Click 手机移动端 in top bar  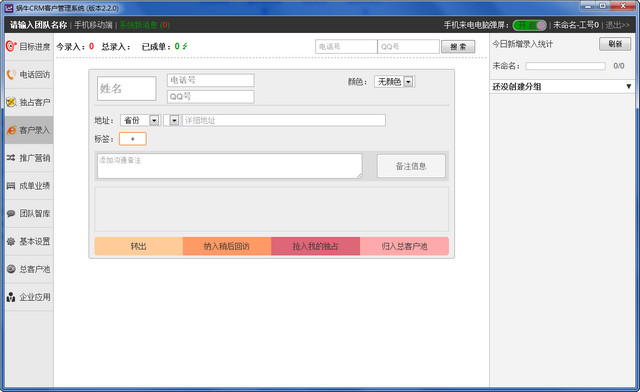tap(93, 25)
